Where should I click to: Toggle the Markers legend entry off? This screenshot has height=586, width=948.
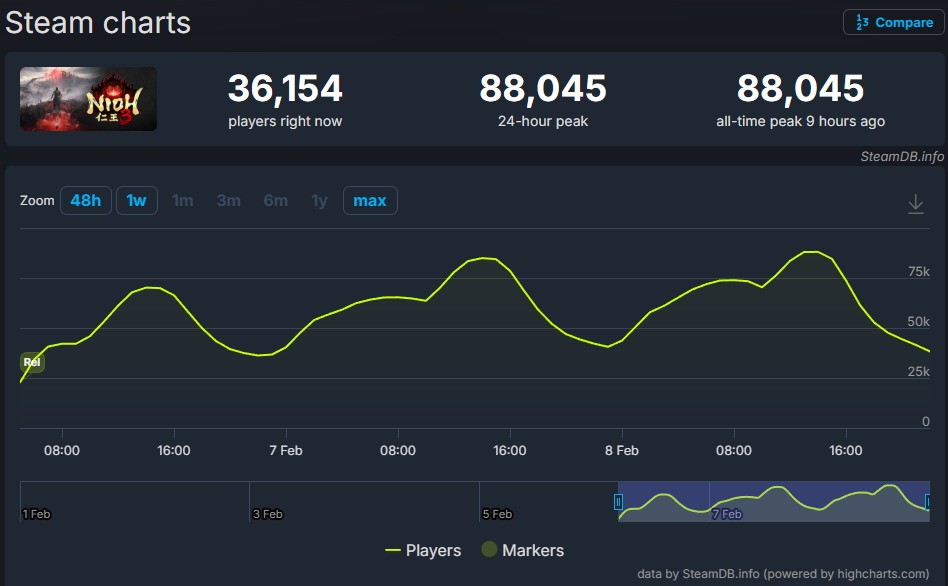[x=531, y=550]
